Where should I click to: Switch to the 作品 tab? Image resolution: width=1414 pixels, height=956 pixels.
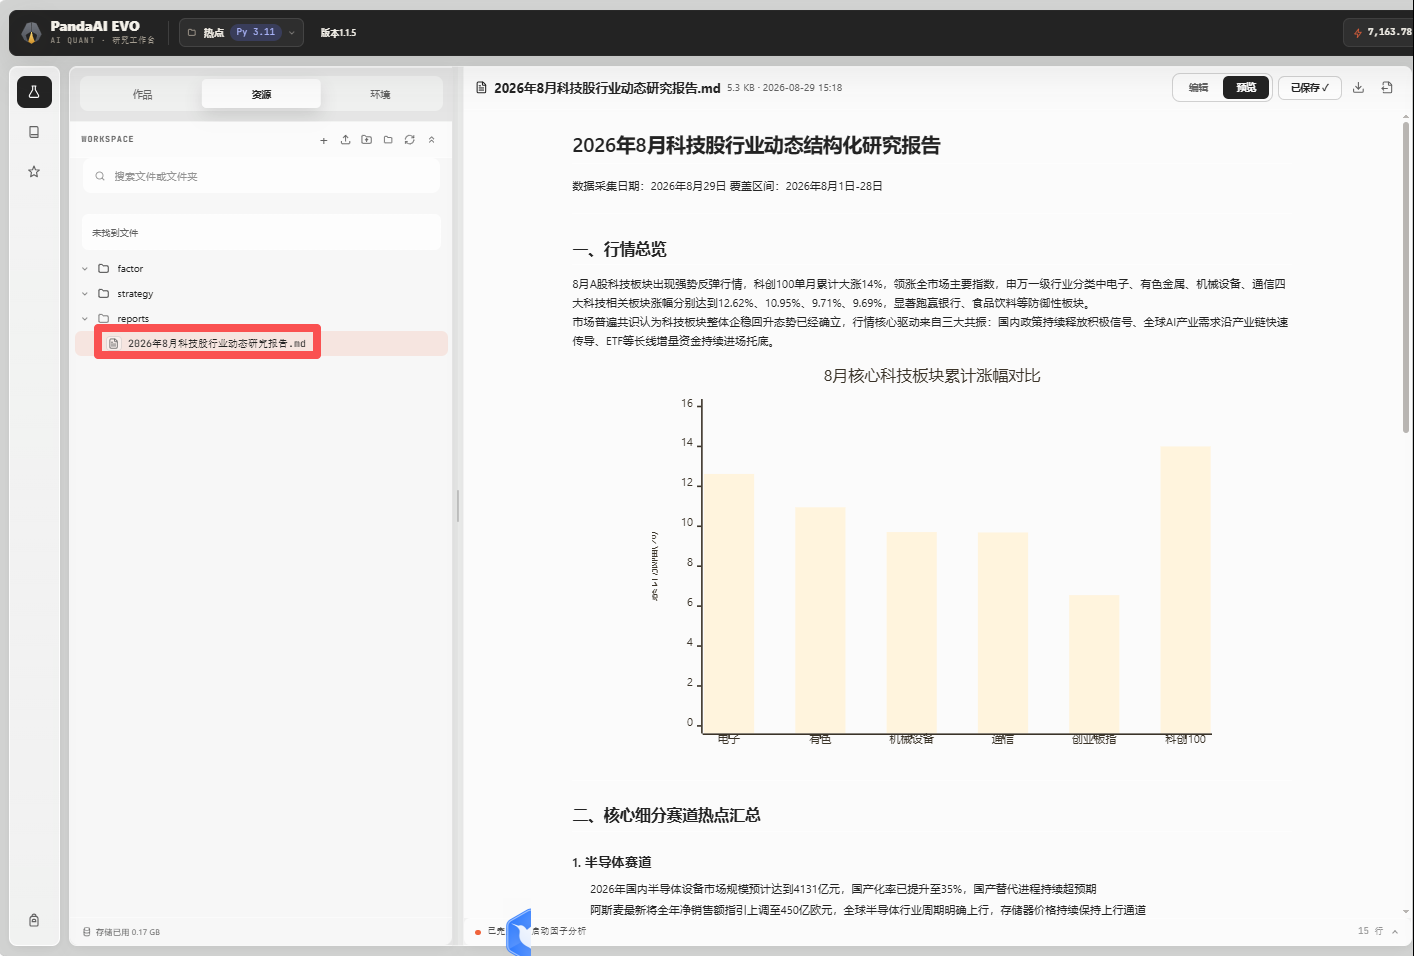(x=142, y=94)
